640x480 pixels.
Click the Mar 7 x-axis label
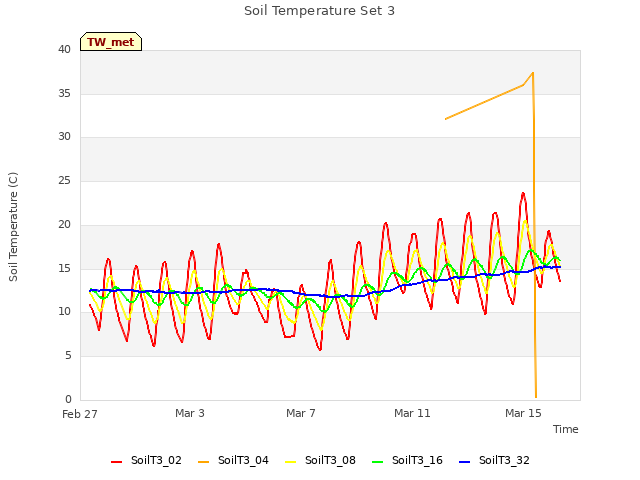click(301, 413)
